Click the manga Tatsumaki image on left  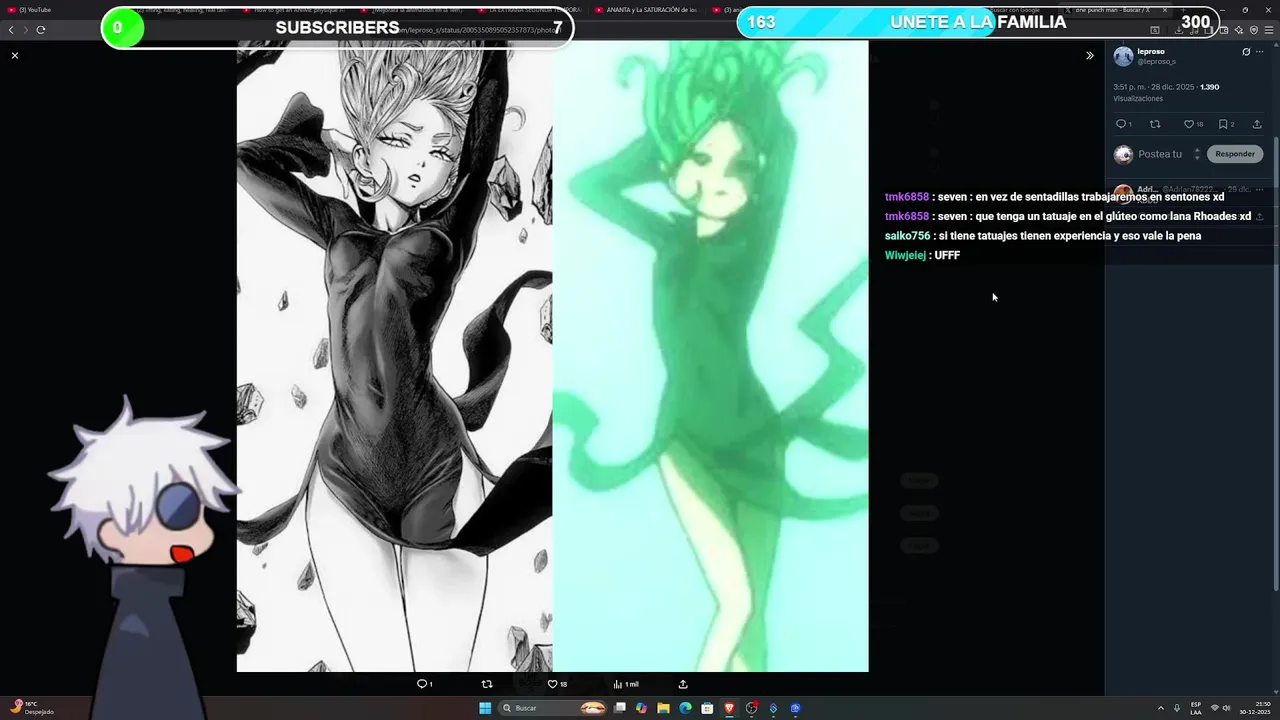coord(394,357)
